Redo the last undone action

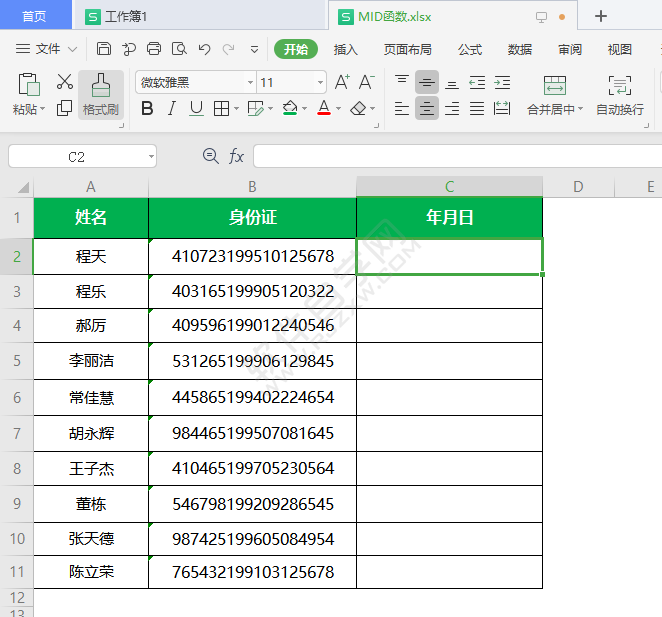228,49
